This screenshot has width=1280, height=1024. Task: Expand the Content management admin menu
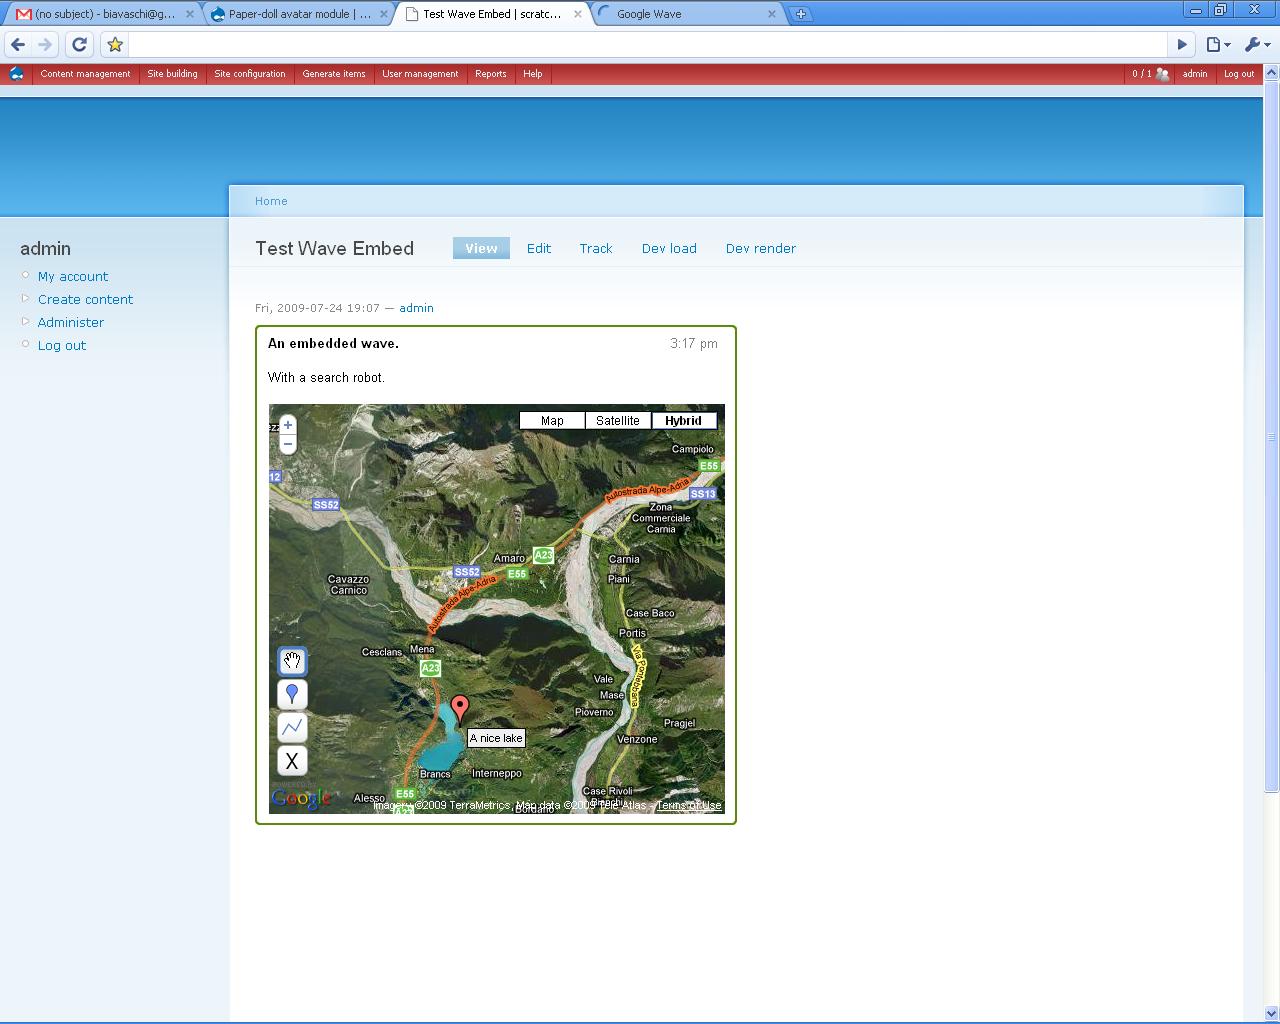point(85,74)
